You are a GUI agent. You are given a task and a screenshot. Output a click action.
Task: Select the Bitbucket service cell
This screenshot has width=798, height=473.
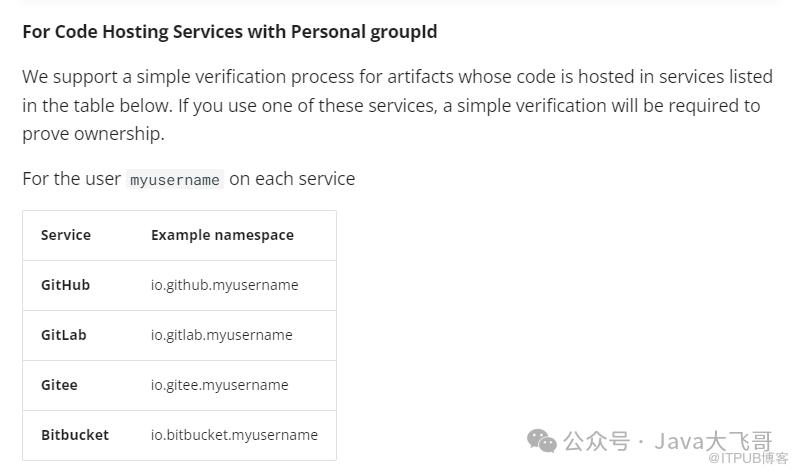tap(75, 435)
